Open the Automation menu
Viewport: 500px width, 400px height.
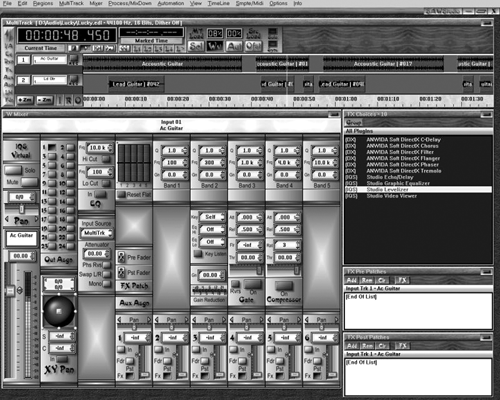point(171,3)
